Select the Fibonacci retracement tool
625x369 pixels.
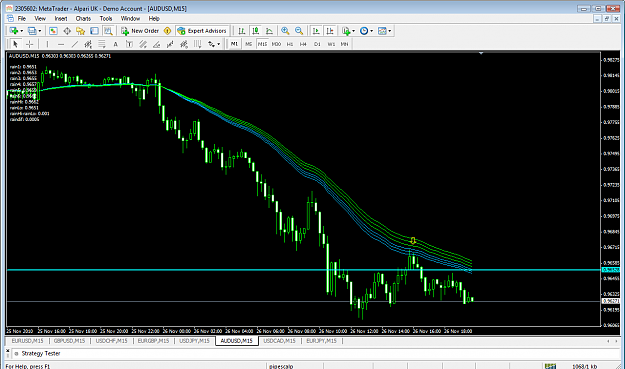[x=102, y=44]
